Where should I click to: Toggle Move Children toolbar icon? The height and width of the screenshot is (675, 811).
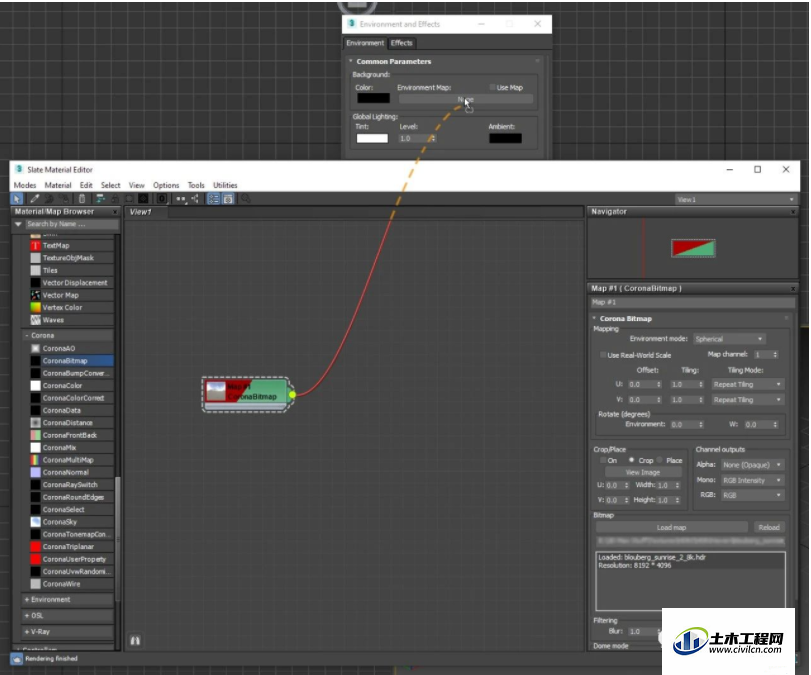point(100,199)
